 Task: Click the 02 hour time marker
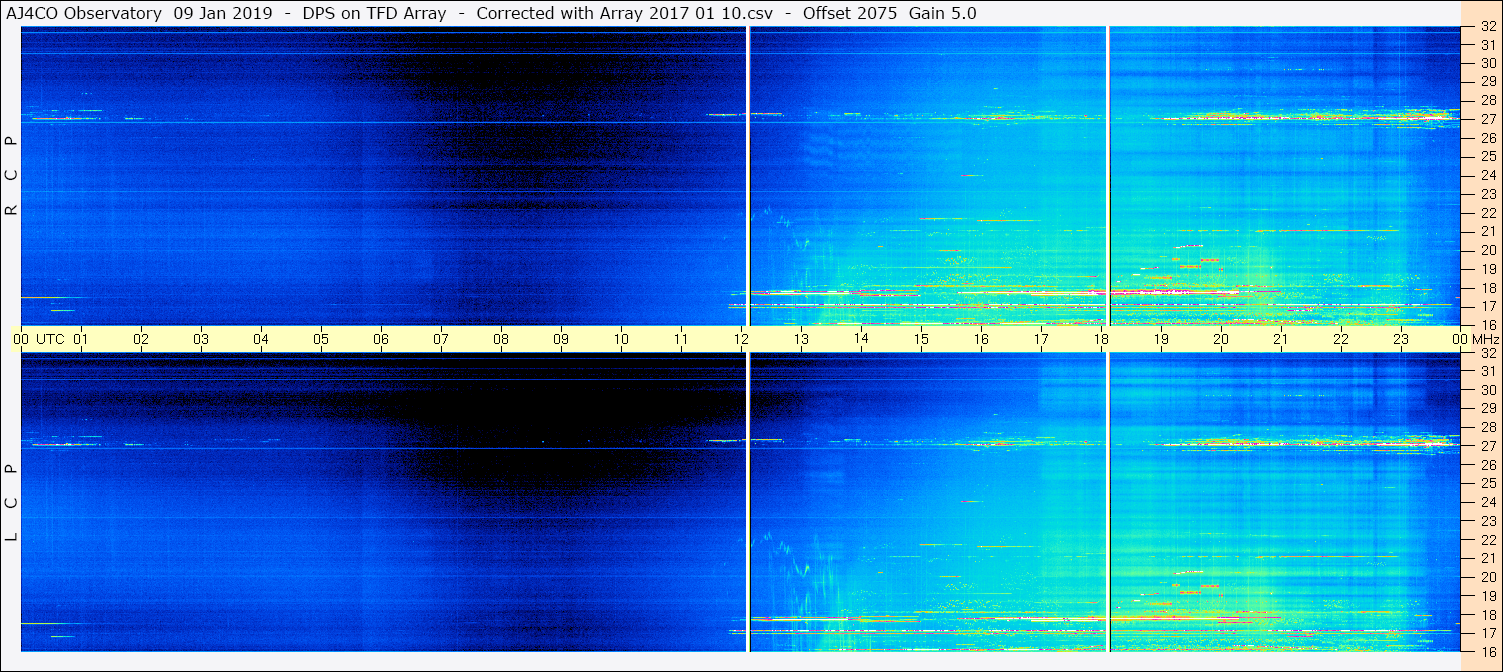141,339
